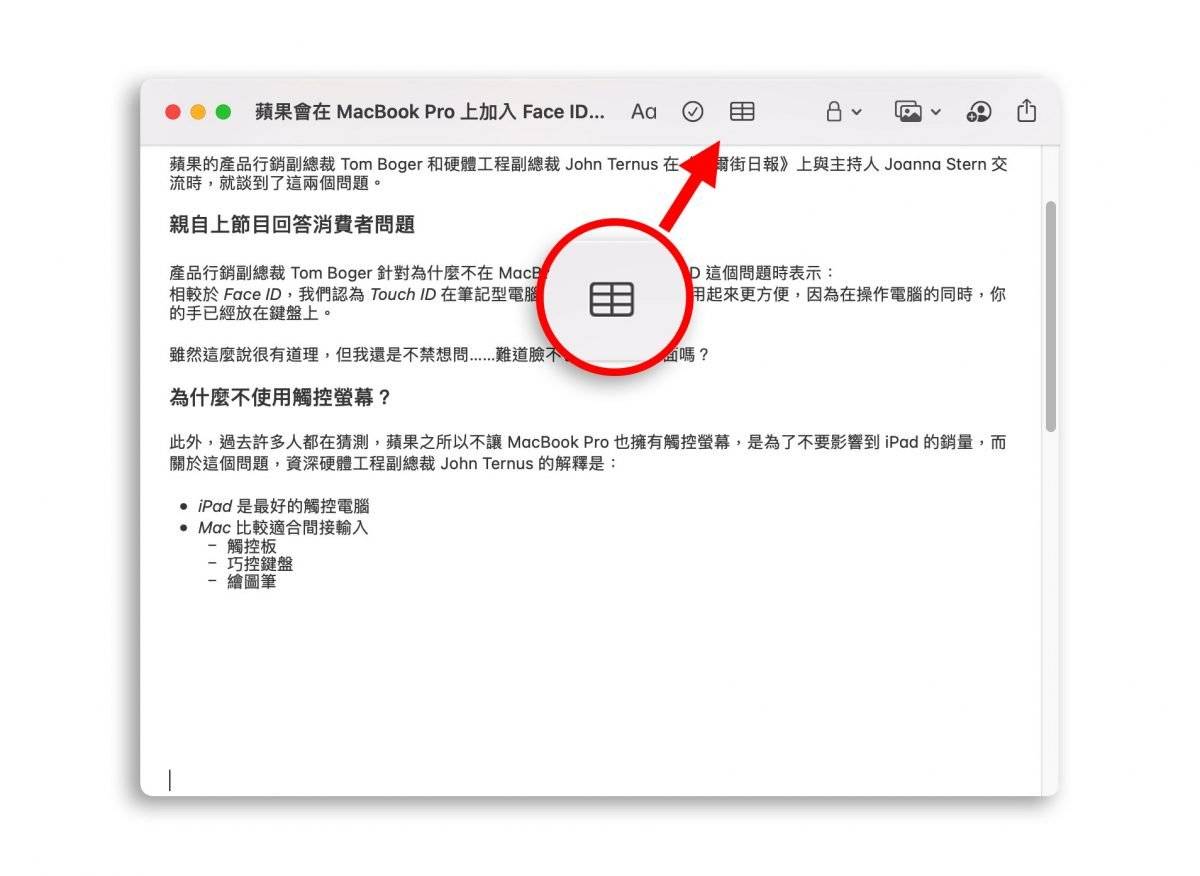Click the add collaborator icon
Image resolution: width=1200 pixels, height=876 pixels.
979,112
